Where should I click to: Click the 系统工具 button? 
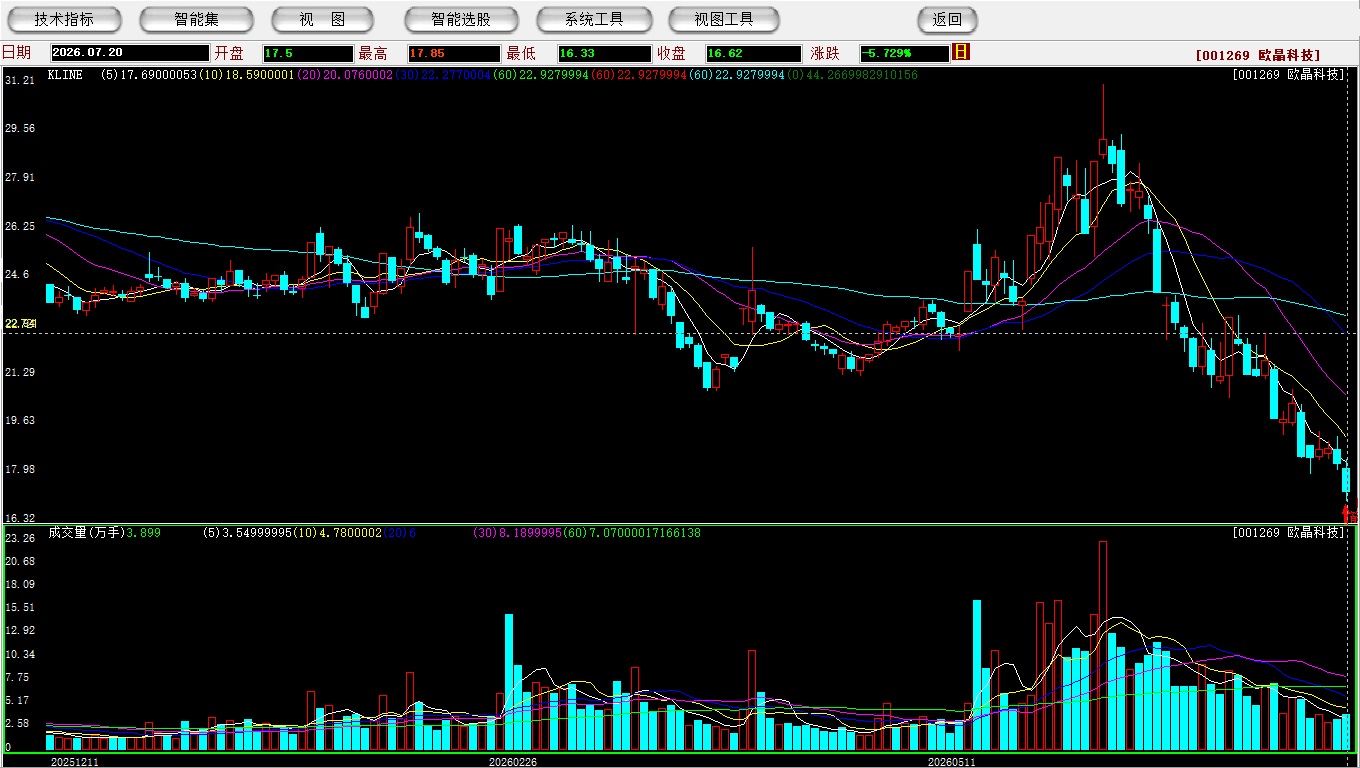point(594,19)
